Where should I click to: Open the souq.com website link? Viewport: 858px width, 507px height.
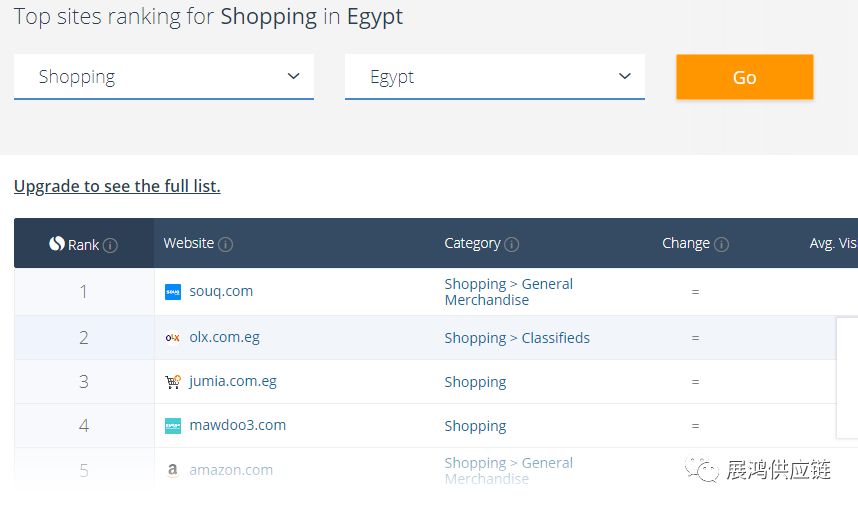pos(221,291)
